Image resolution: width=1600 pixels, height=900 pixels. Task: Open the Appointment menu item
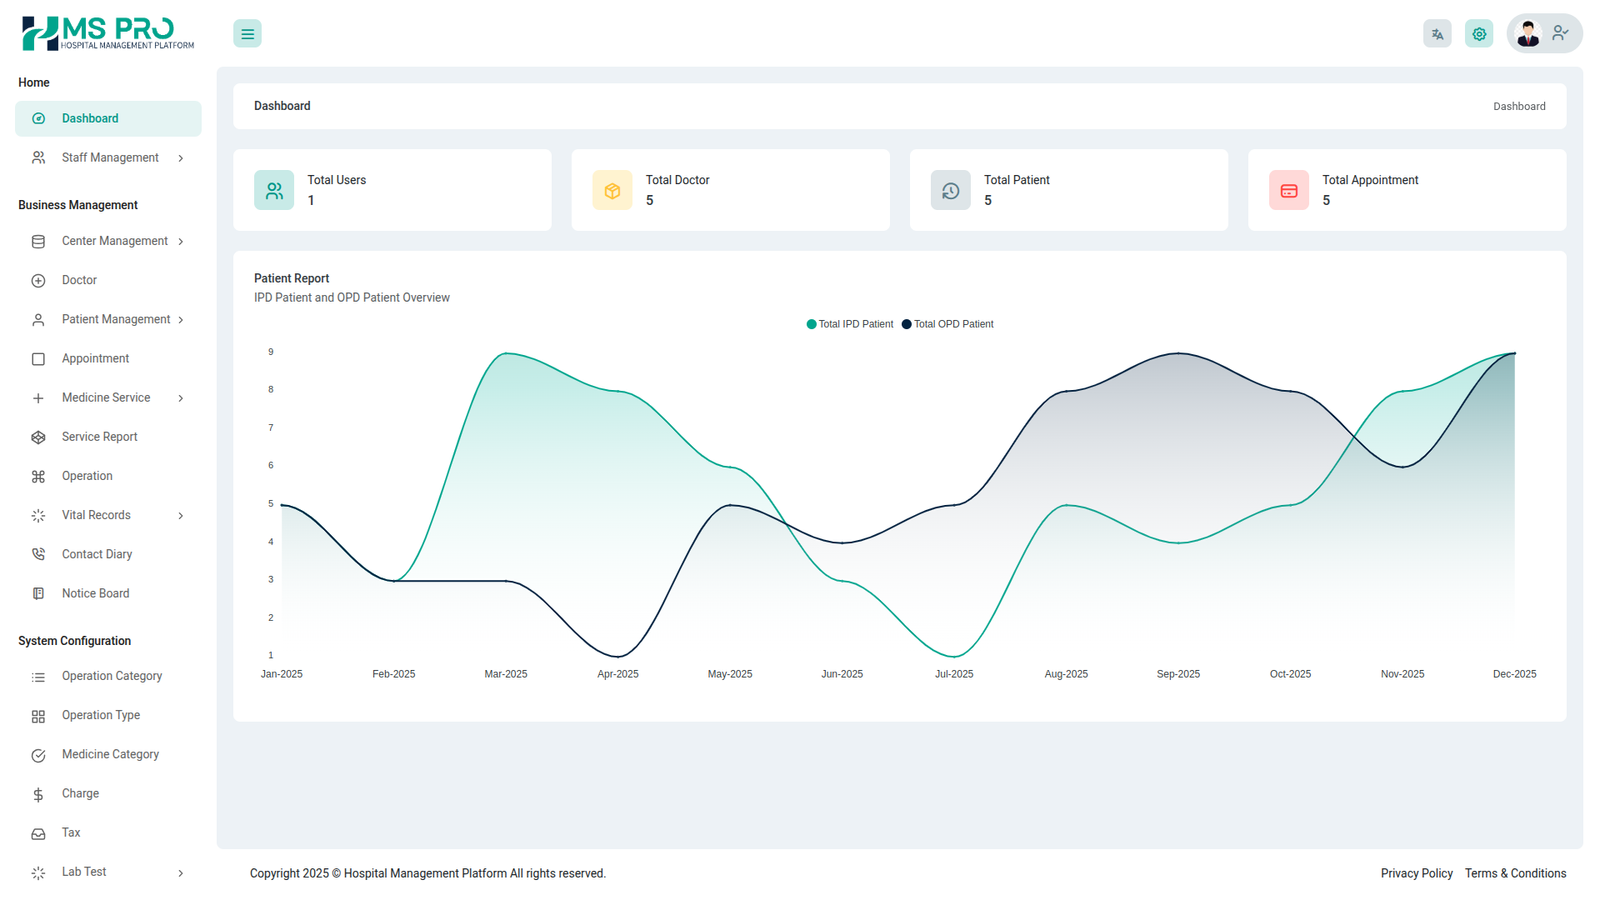(95, 359)
